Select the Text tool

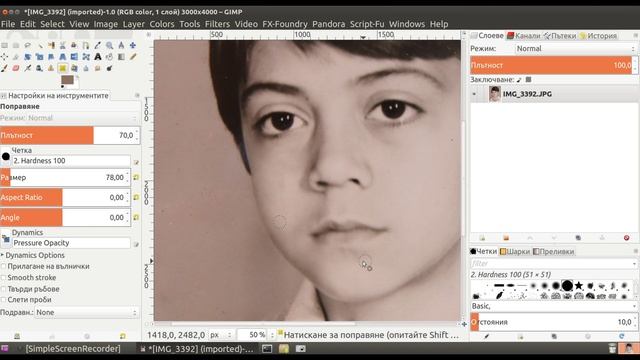(x=98, y=57)
